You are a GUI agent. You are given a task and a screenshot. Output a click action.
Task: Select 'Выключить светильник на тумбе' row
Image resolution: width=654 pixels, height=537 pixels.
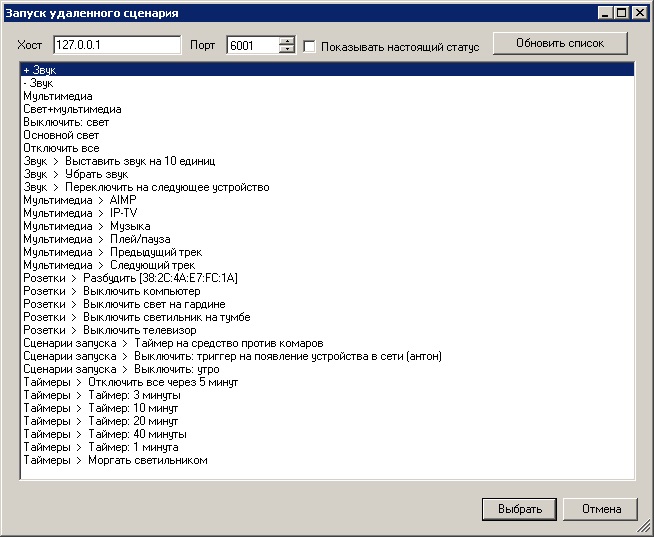point(327,317)
